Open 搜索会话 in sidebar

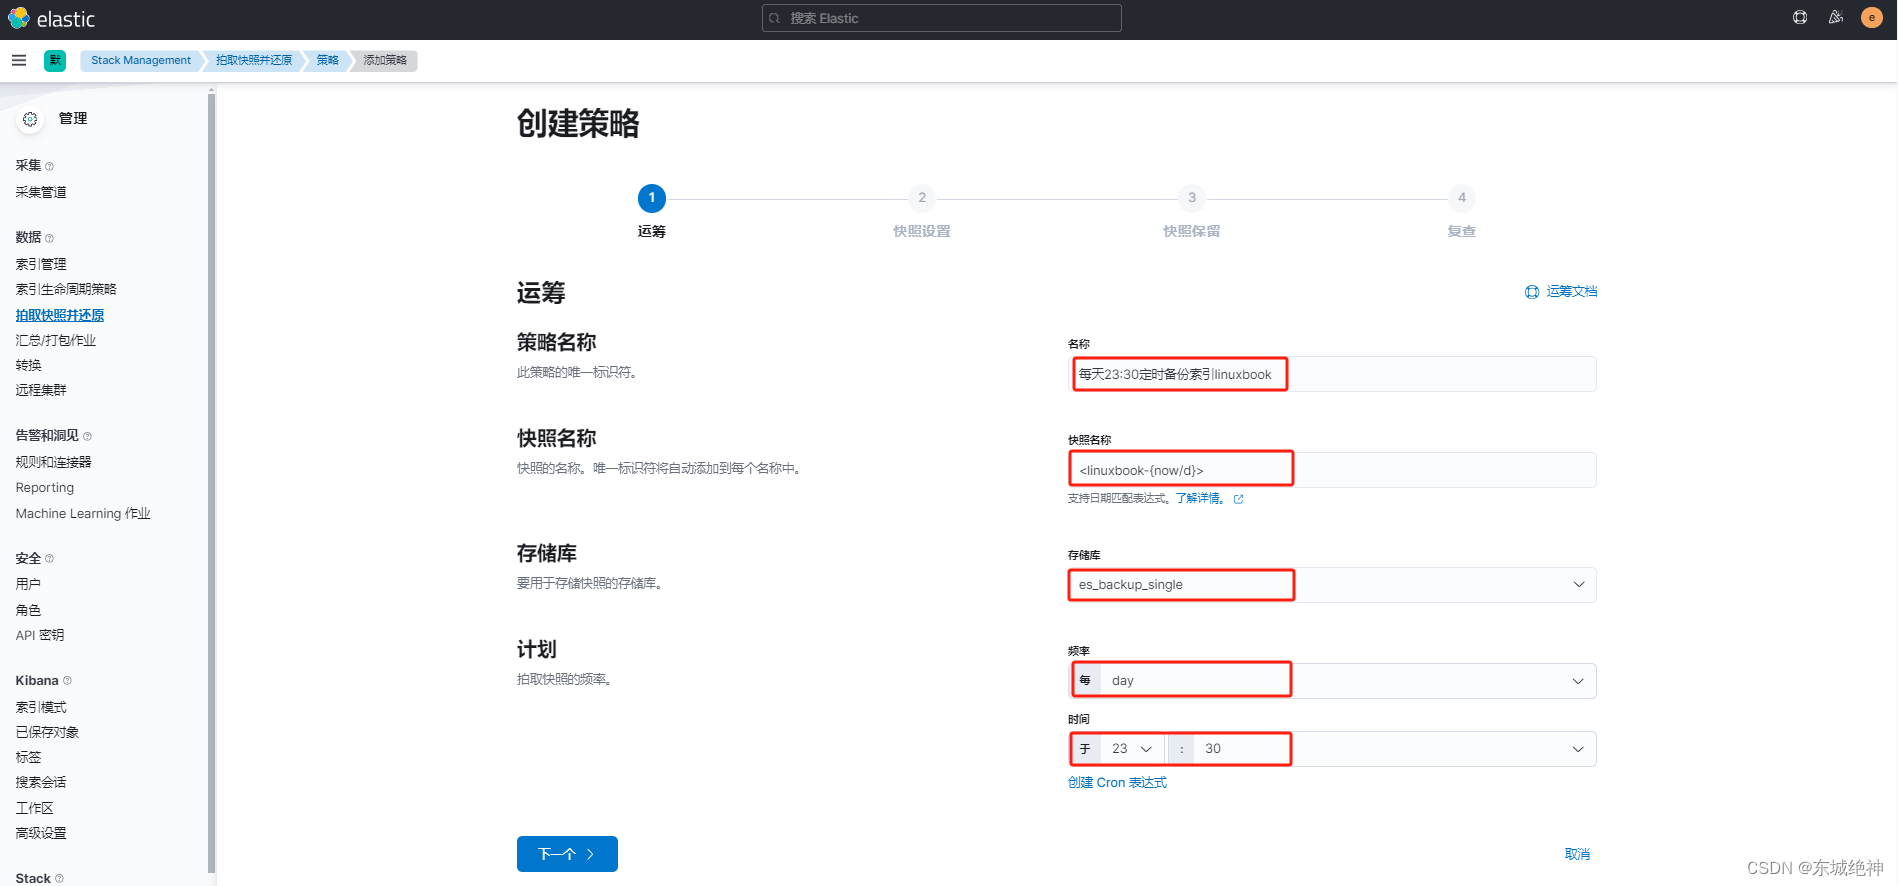coord(41,782)
